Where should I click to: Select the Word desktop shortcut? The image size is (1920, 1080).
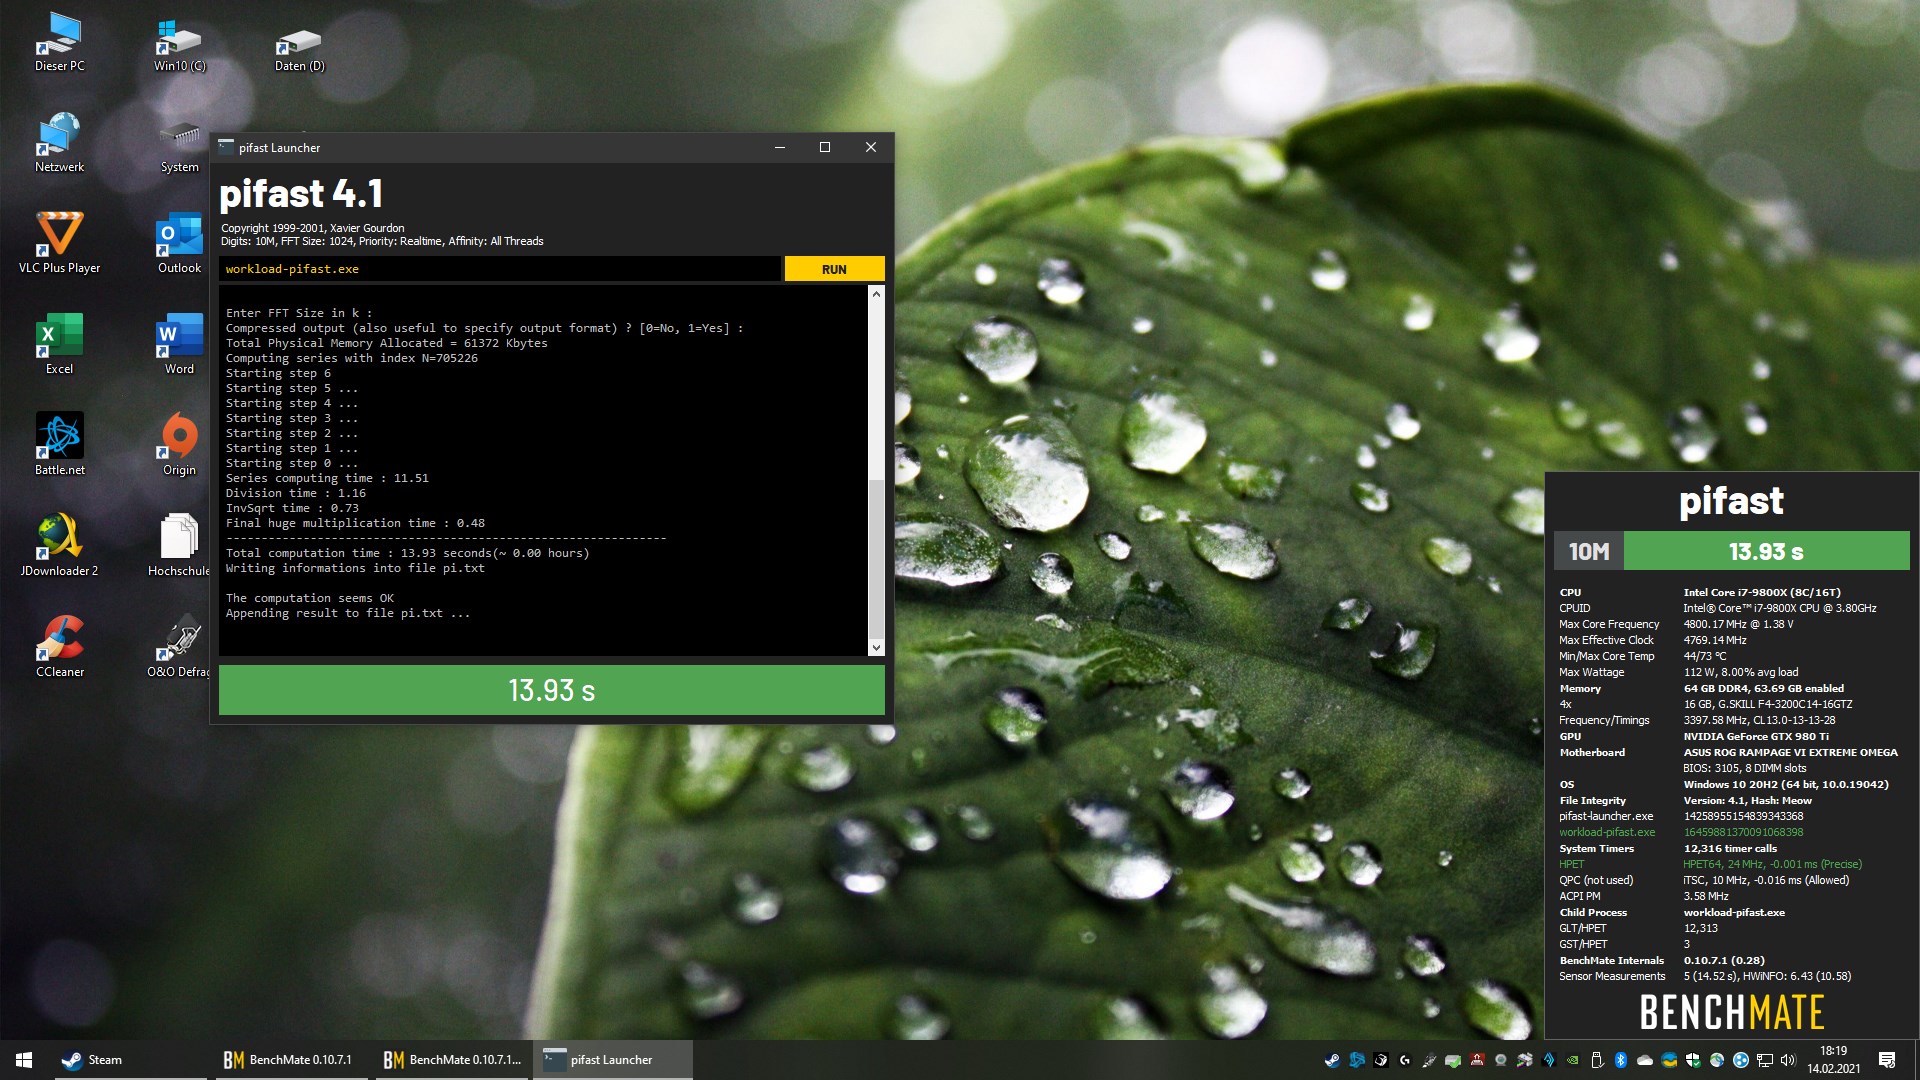pos(180,344)
